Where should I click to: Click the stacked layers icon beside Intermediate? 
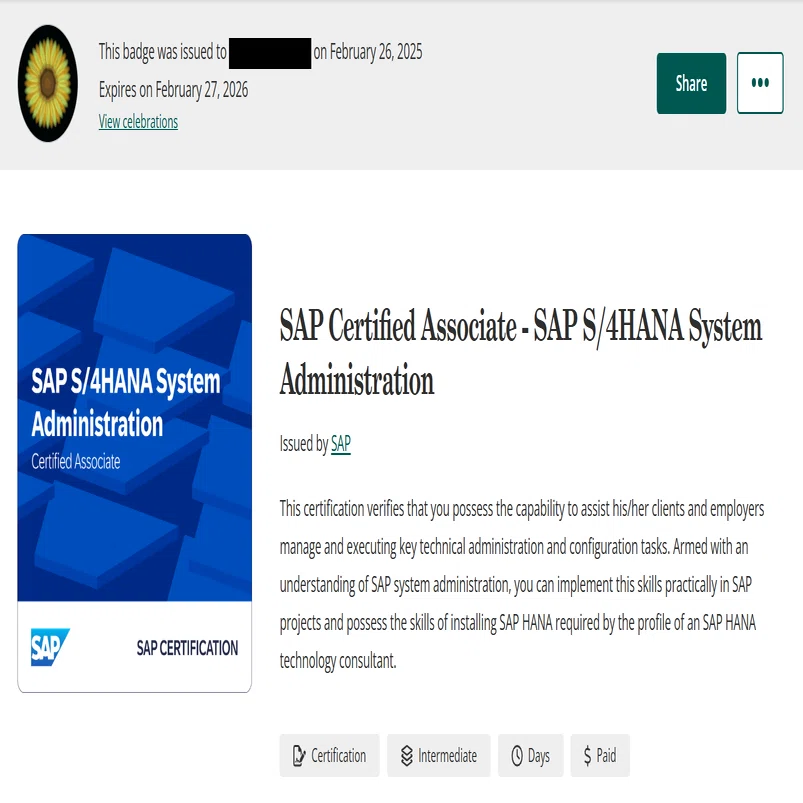407,756
